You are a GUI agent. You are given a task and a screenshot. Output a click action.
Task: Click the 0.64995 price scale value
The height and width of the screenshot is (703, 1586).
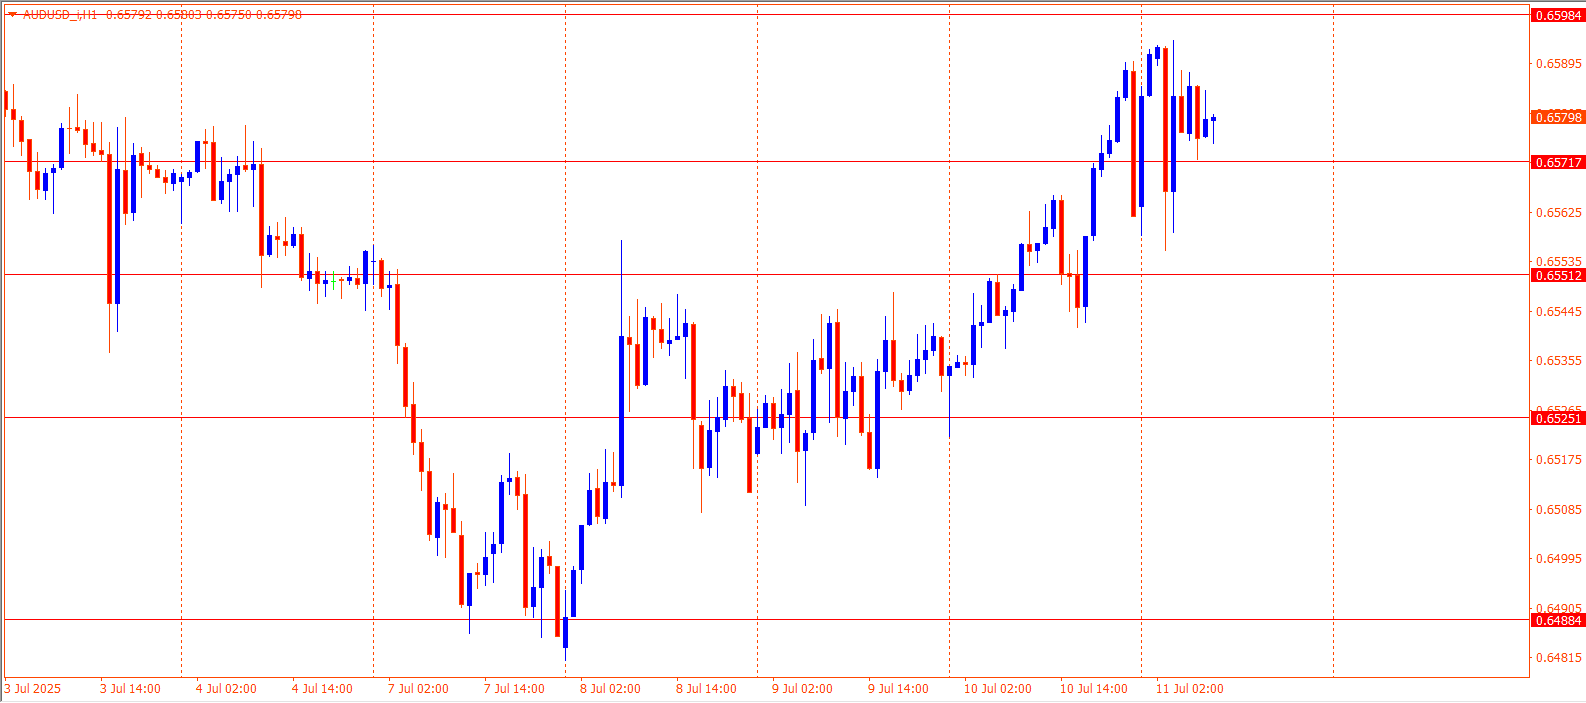(x=1559, y=558)
